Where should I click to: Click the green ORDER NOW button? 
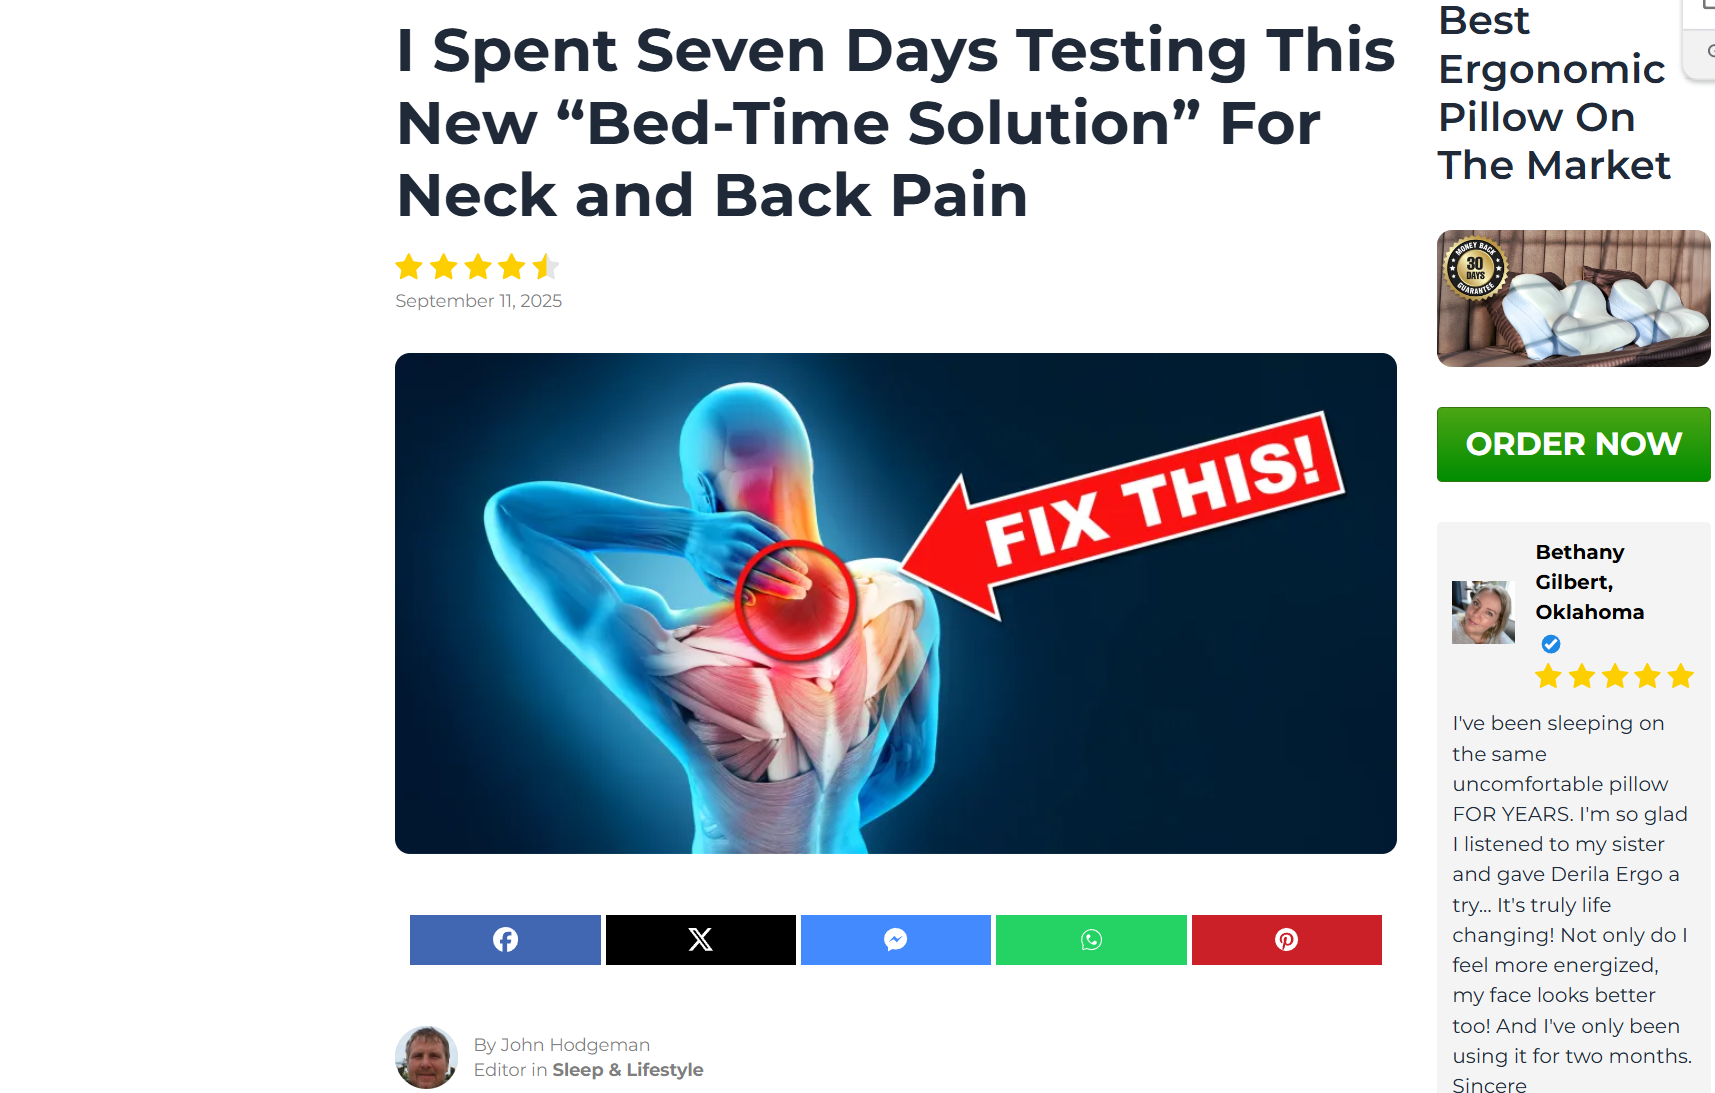click(x=1574, y=444)
